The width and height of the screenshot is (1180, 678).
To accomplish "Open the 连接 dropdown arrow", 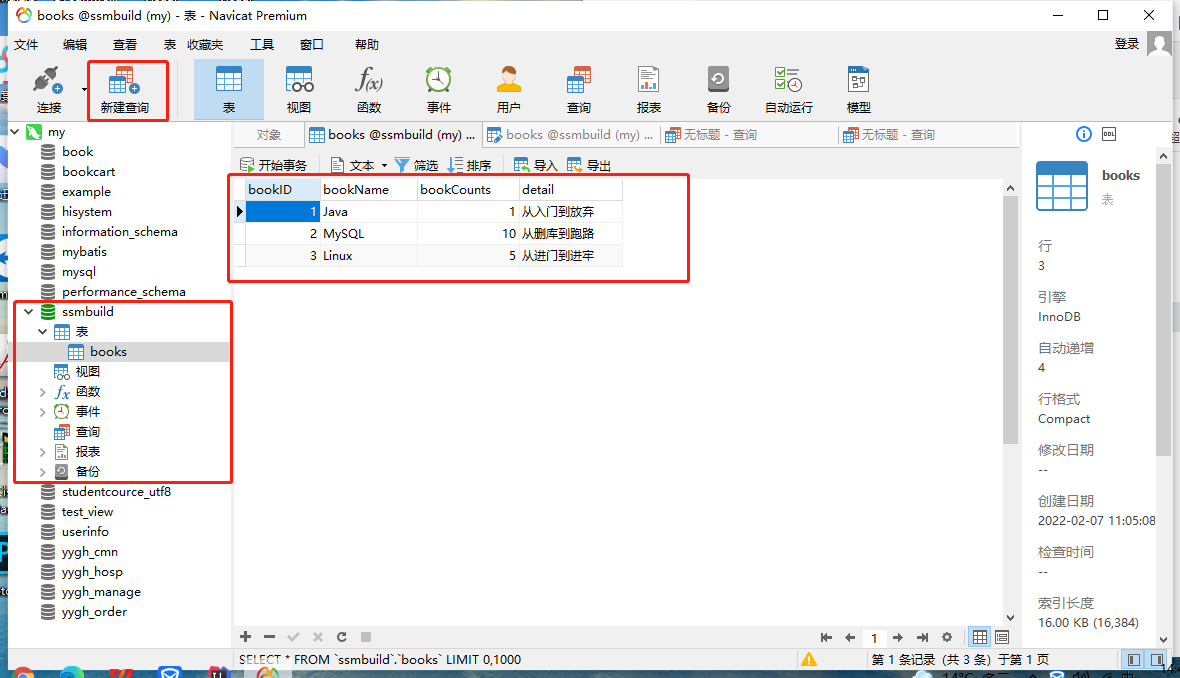I will (x=84, y=90).
